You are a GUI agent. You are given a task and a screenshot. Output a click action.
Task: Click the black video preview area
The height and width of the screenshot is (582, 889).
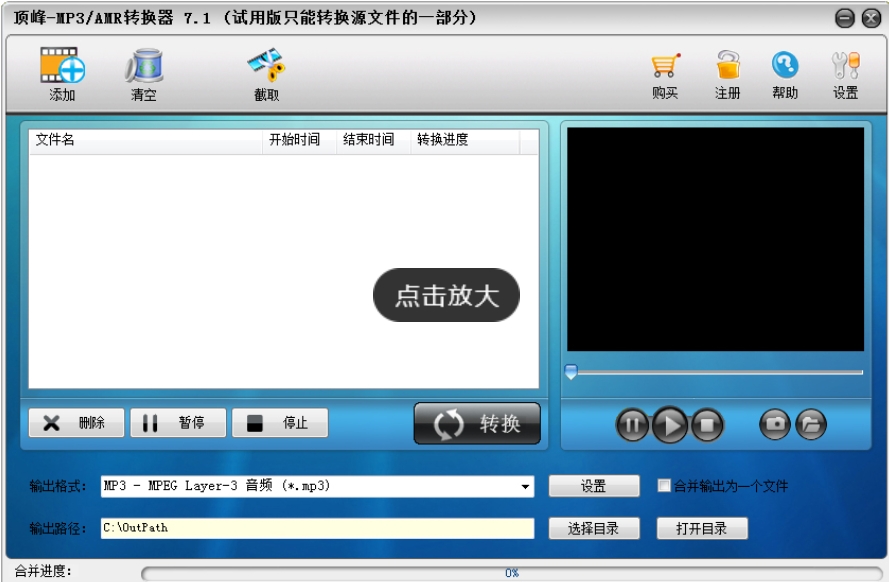pyautogui.click(x=716, y=239)
